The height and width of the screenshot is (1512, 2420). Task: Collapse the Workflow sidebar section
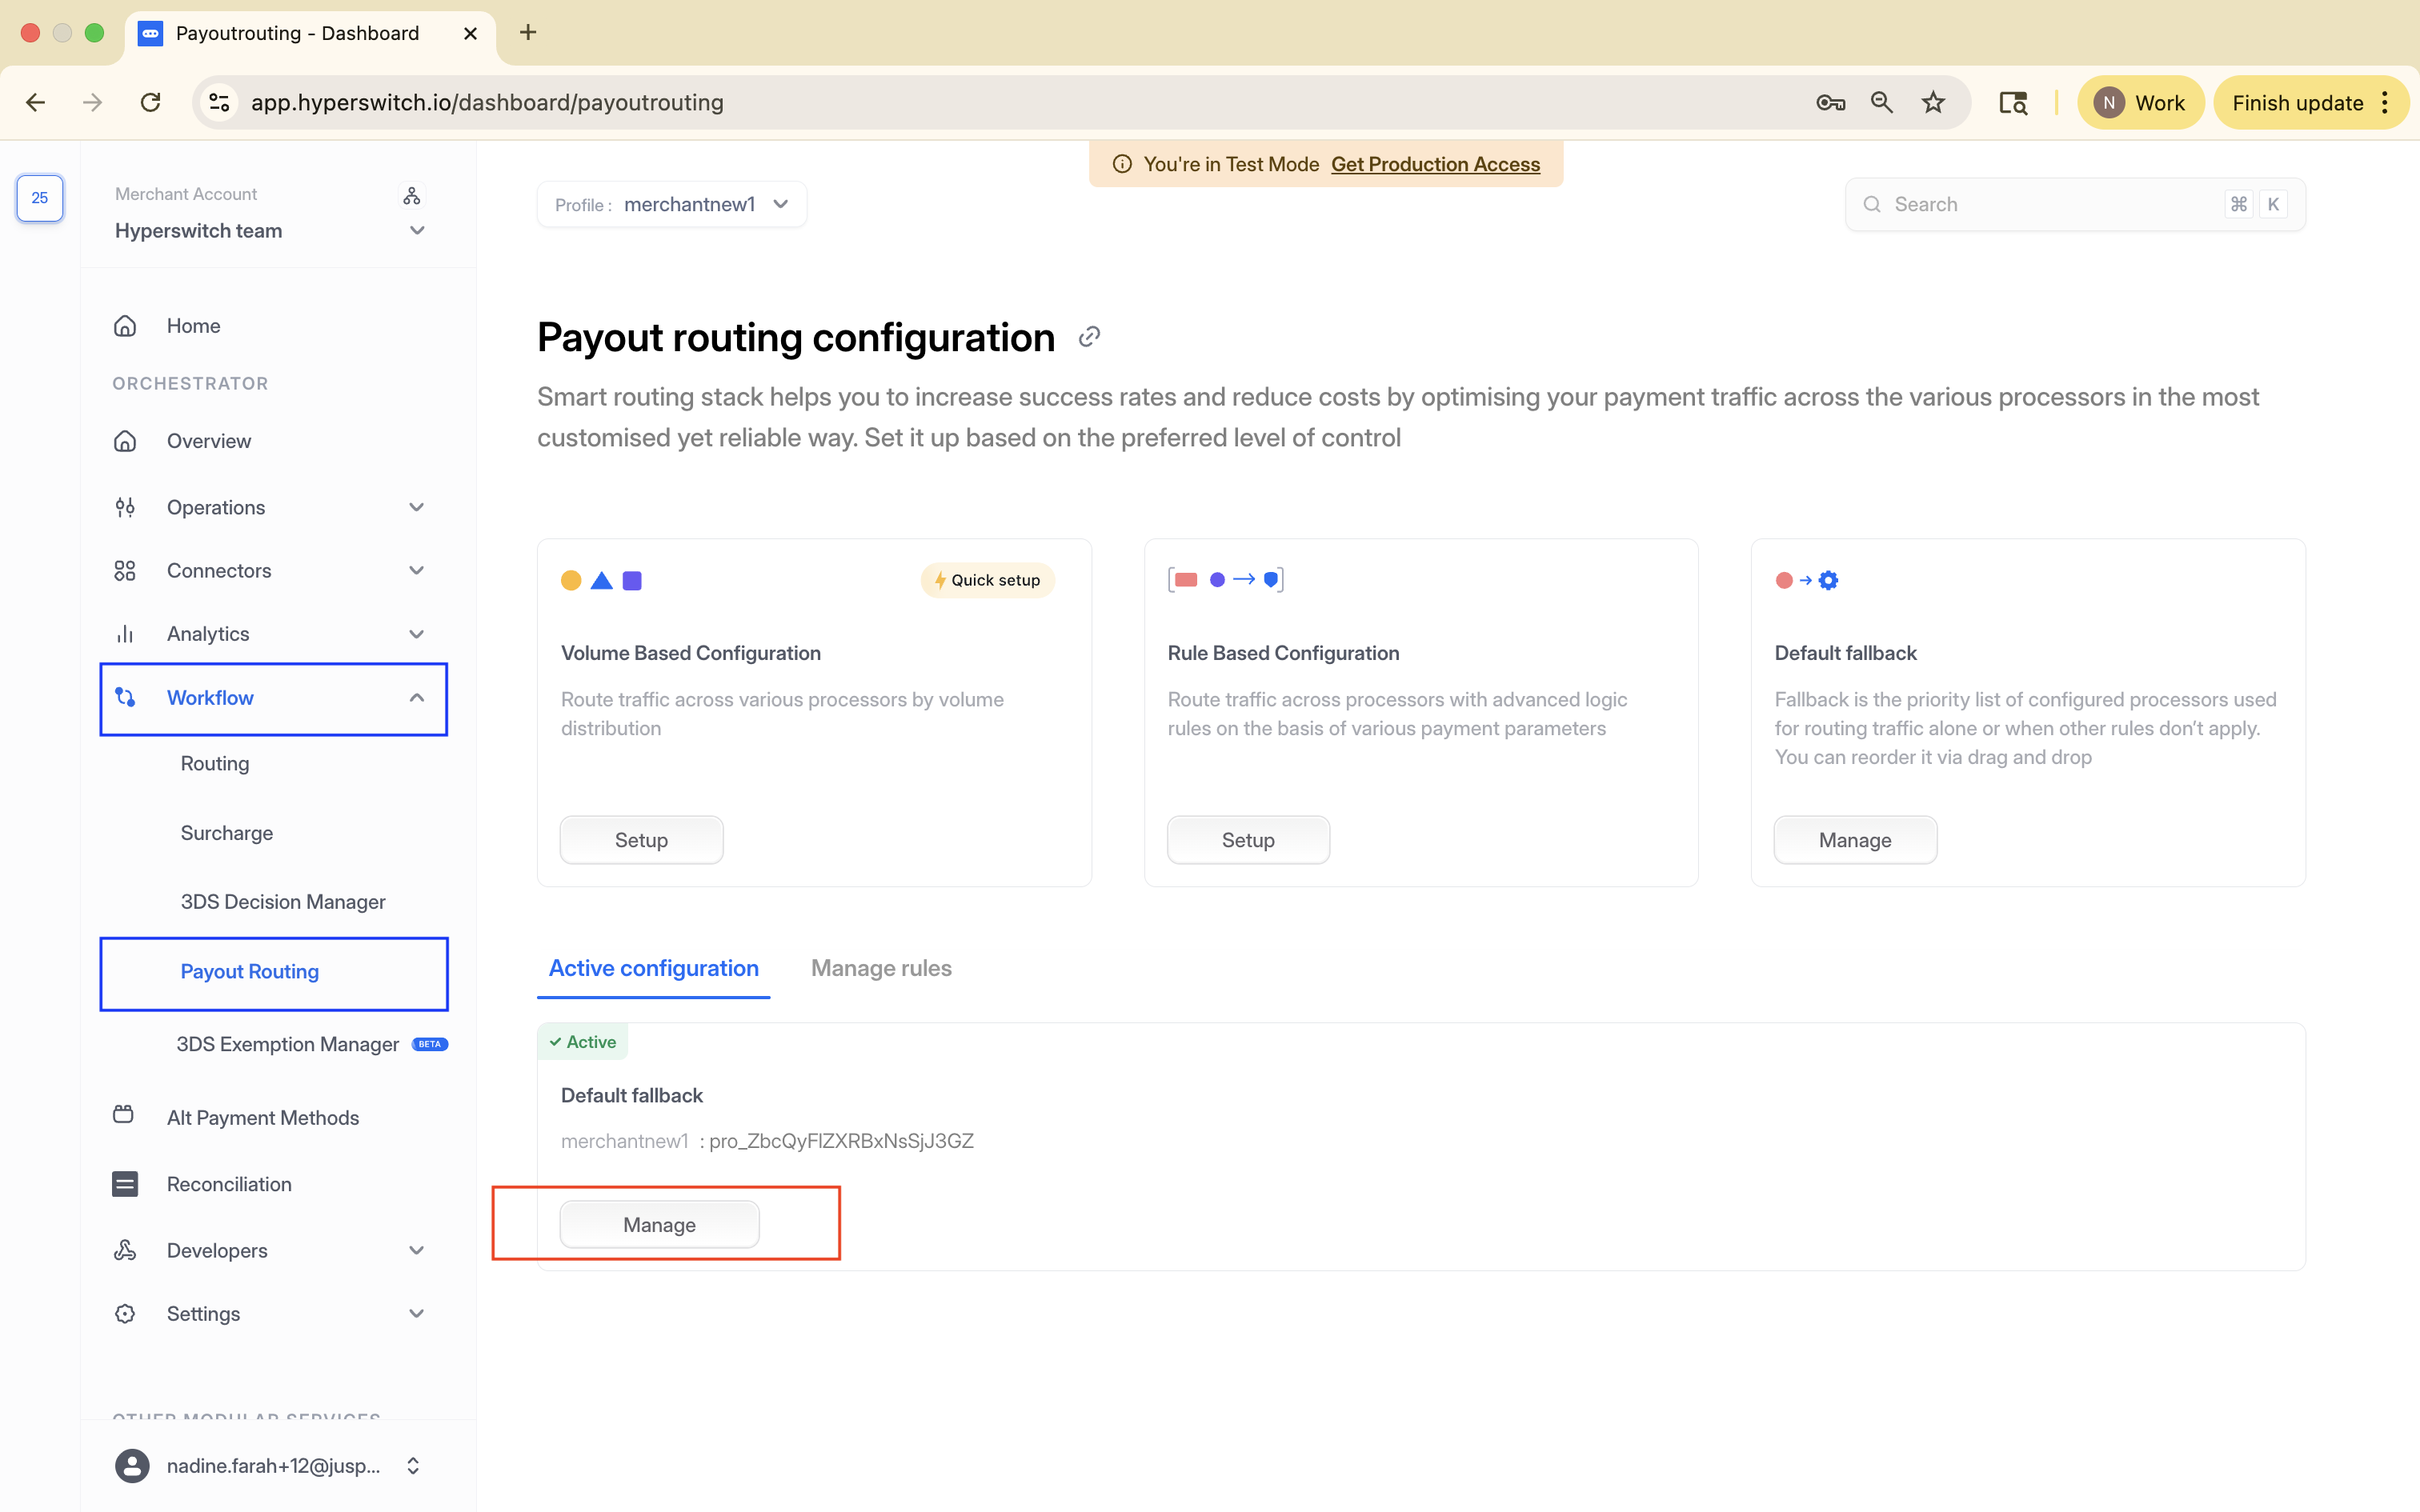[x=417, y=698]
